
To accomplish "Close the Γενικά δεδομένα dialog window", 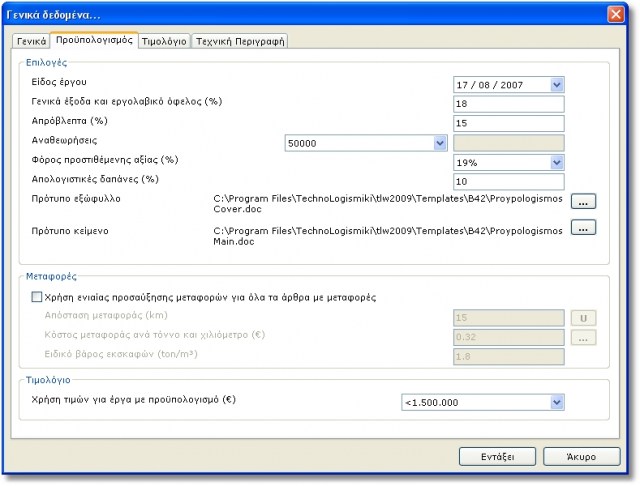I will 616,13.
